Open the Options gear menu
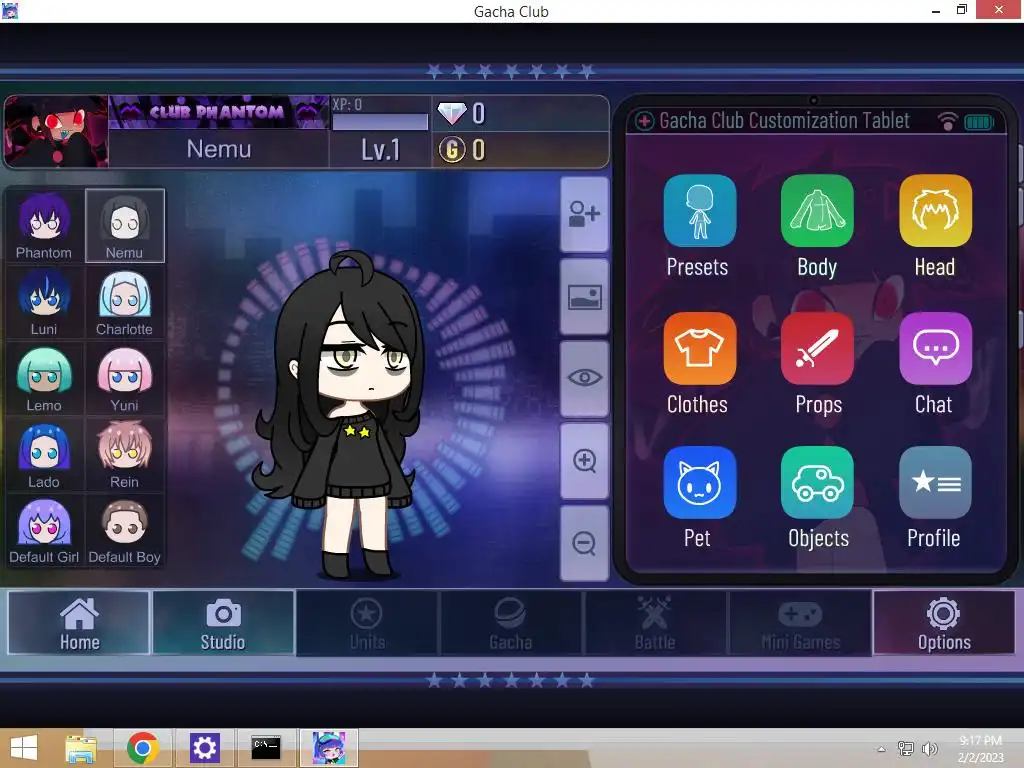This screenshot has height=768, width=1024. (944, 623)
